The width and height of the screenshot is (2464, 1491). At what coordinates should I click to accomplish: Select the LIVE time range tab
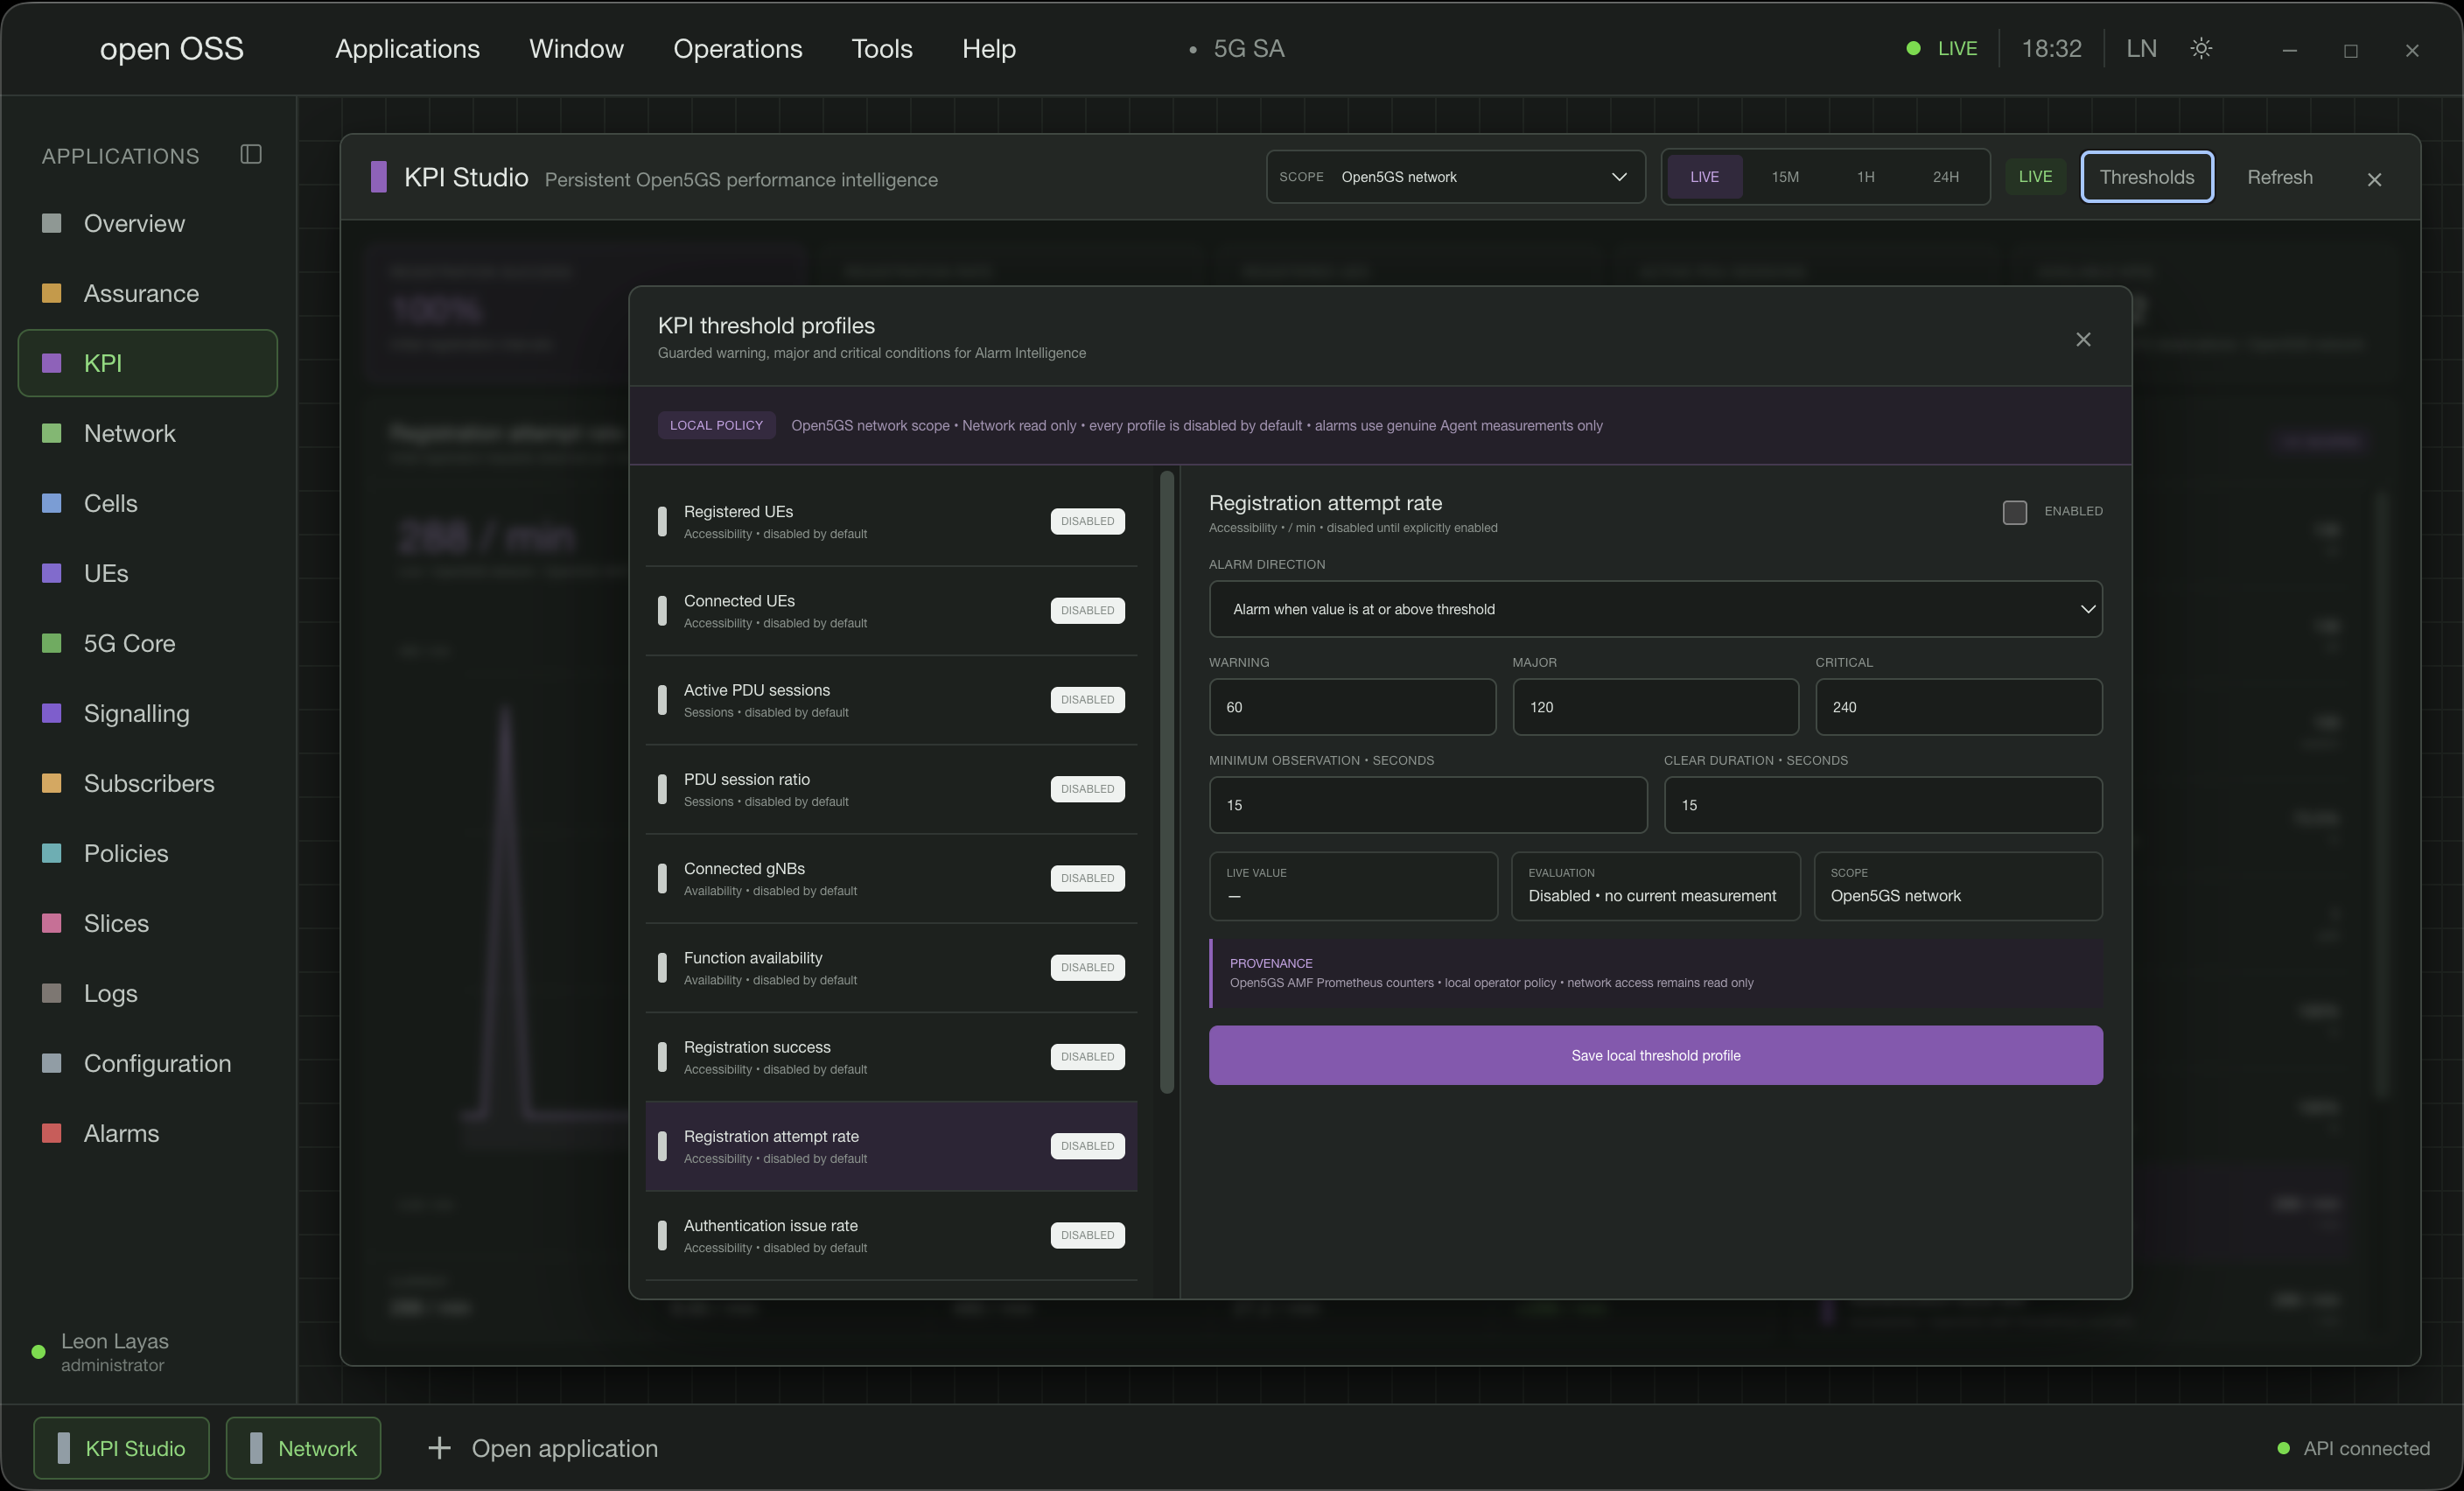1704,177
